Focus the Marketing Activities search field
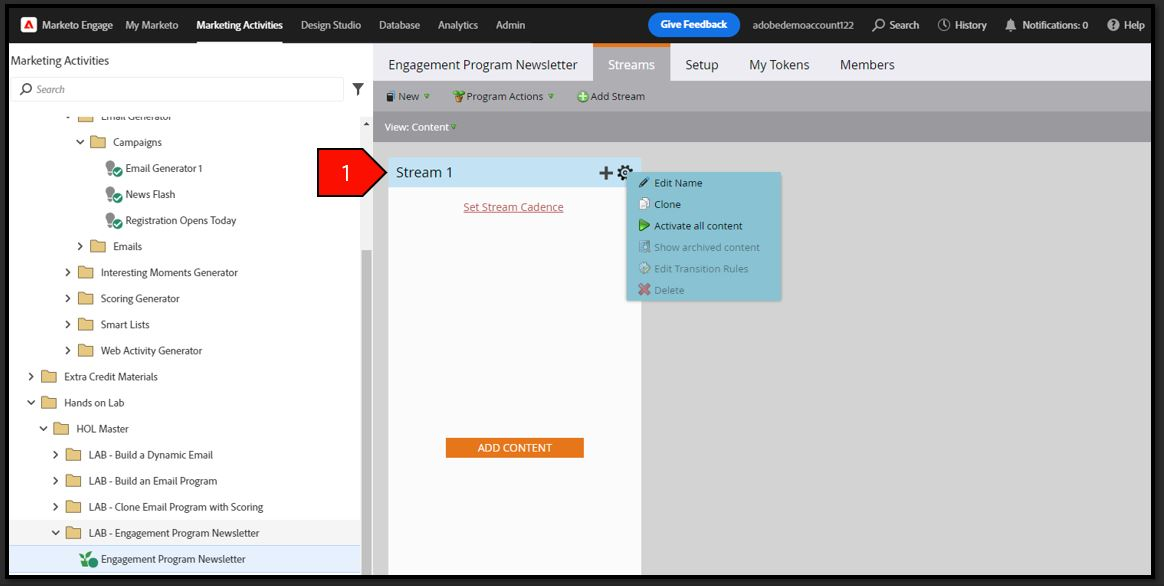 pyautogui.click(x=178, y=89)
